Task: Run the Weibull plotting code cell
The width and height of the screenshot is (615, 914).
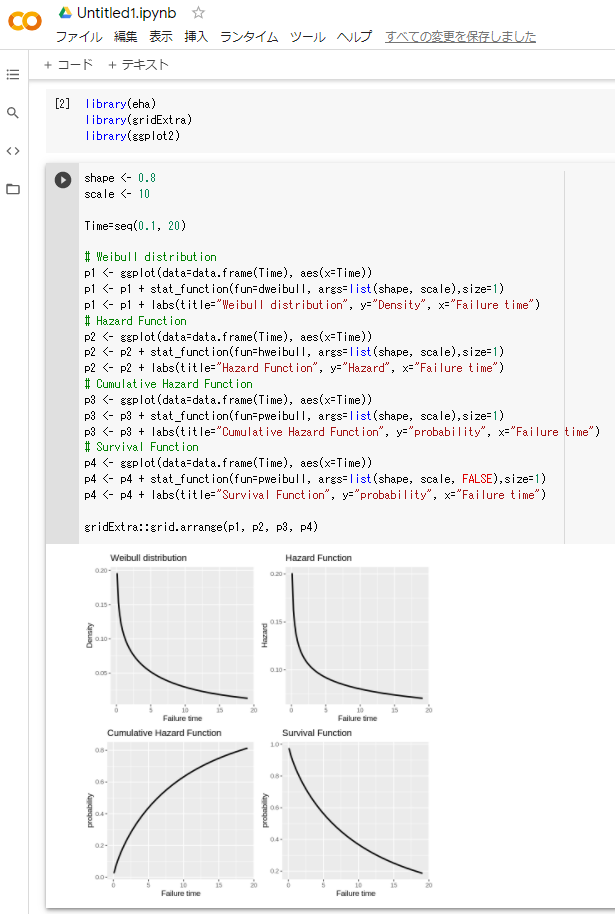Action: pyautogui.click(x=63, y=180)
